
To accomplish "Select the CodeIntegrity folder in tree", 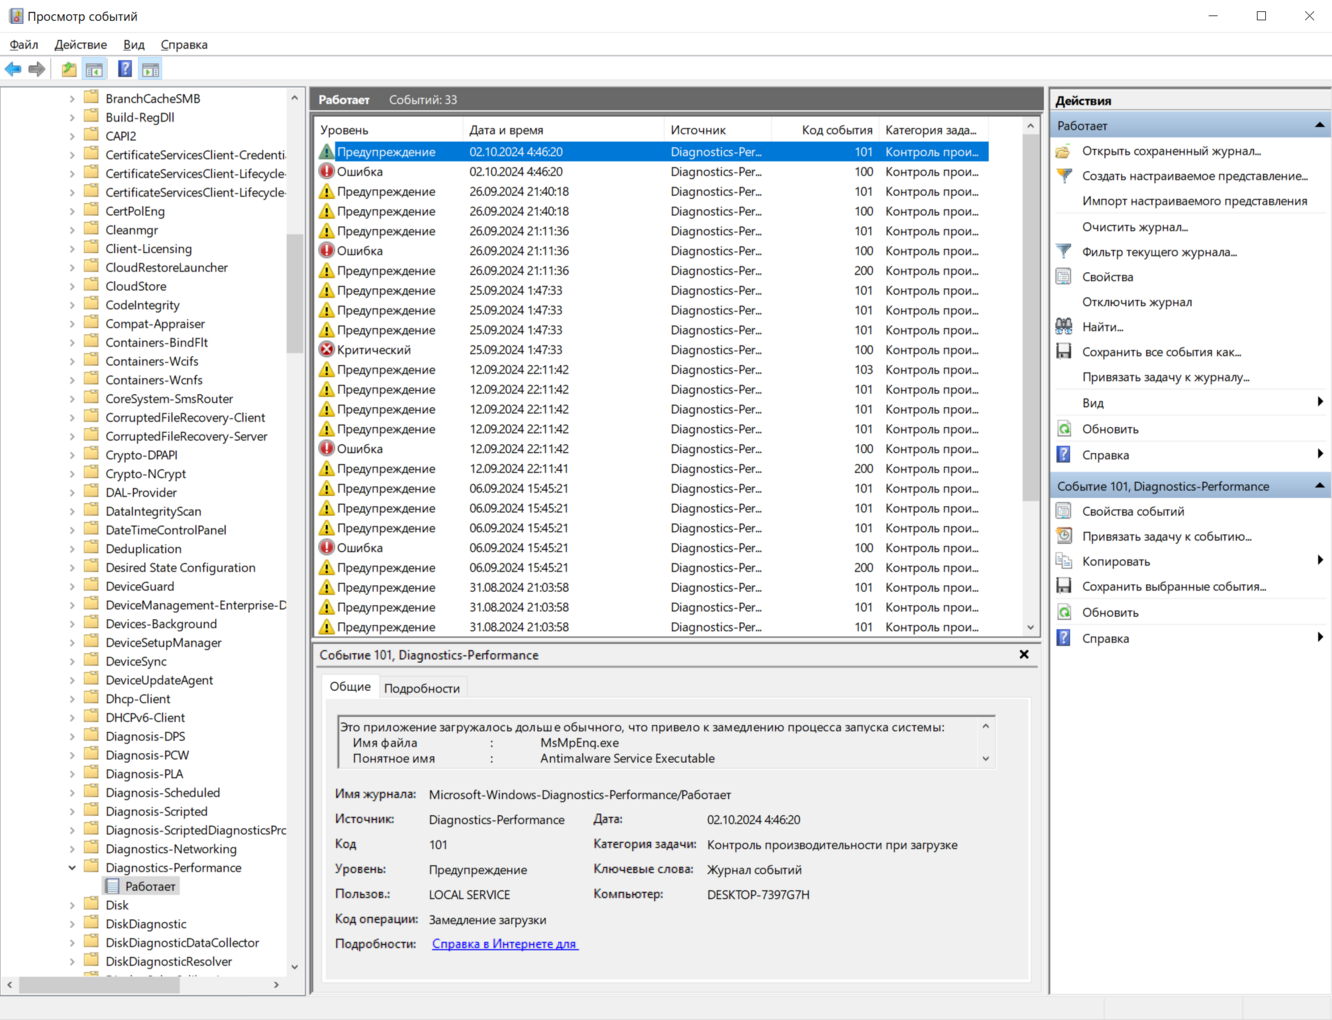I will click(x=142, y=305).
